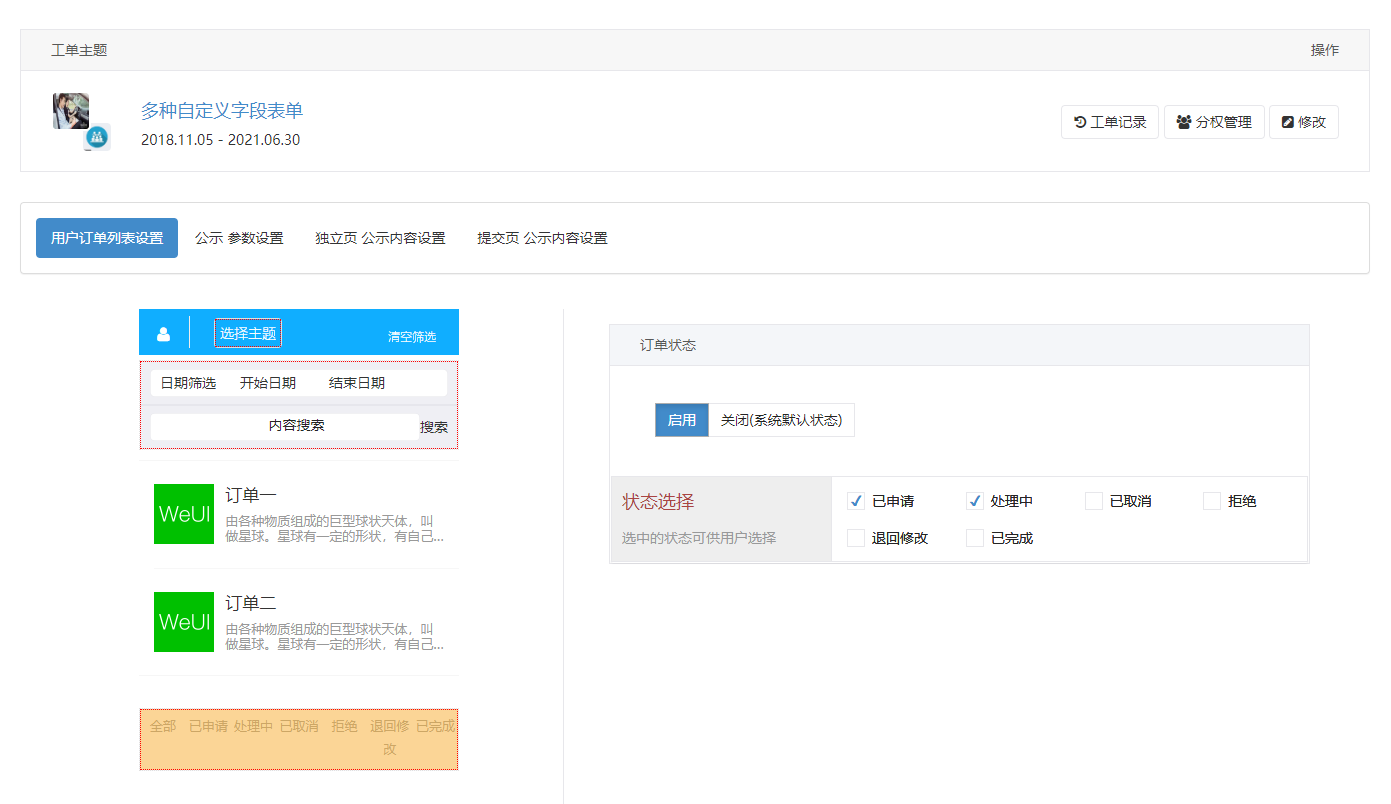This screenshot has width=1391, height=804.
Task: Switch to 独立页 公示内容设置 tab
Action: coord(380,238)
